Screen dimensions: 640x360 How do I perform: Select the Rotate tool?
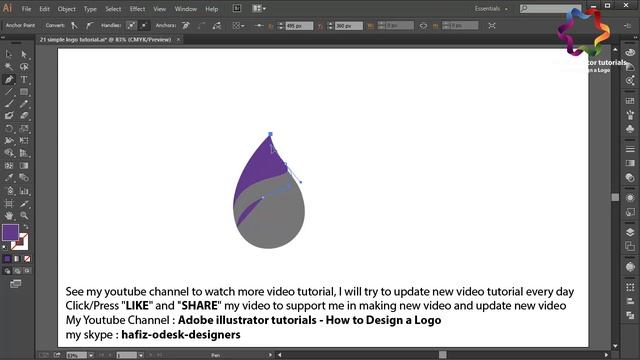click(9, 129)
